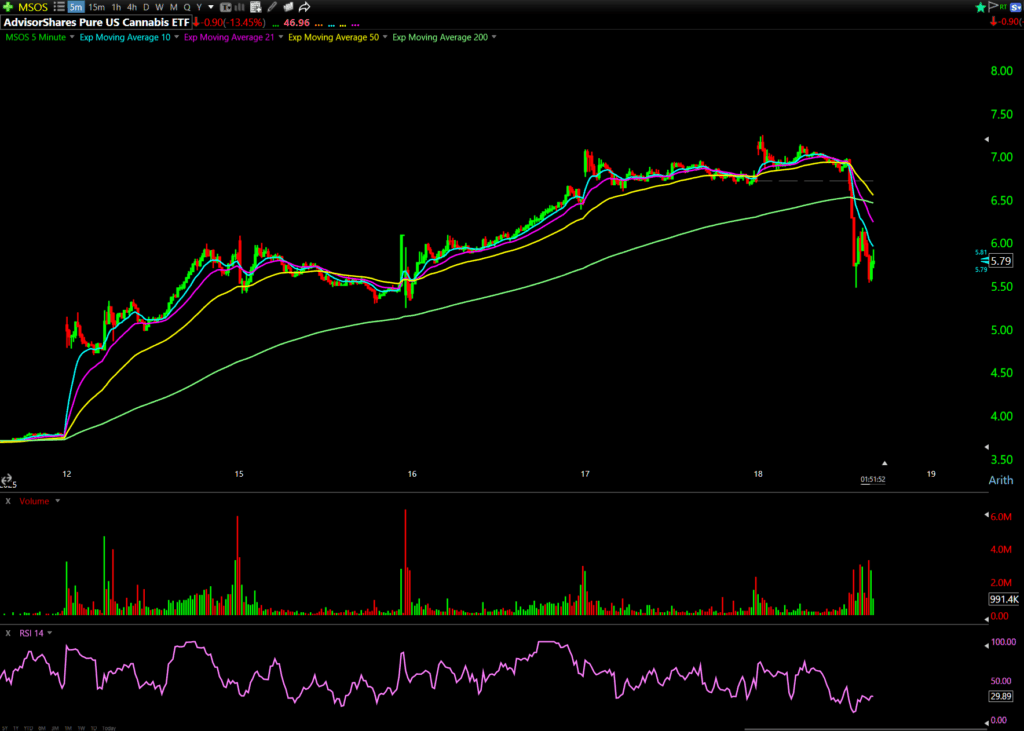Select the pencil drawing tool
Screen dimensions: 1024x731
(x=272, y=7)
